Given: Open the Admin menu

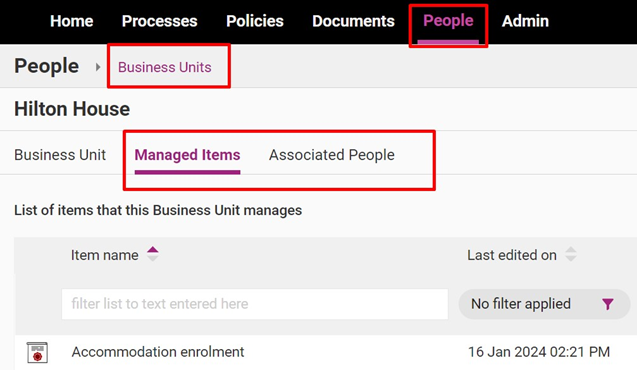Looking at the screenshot, I should click(525, 21).
